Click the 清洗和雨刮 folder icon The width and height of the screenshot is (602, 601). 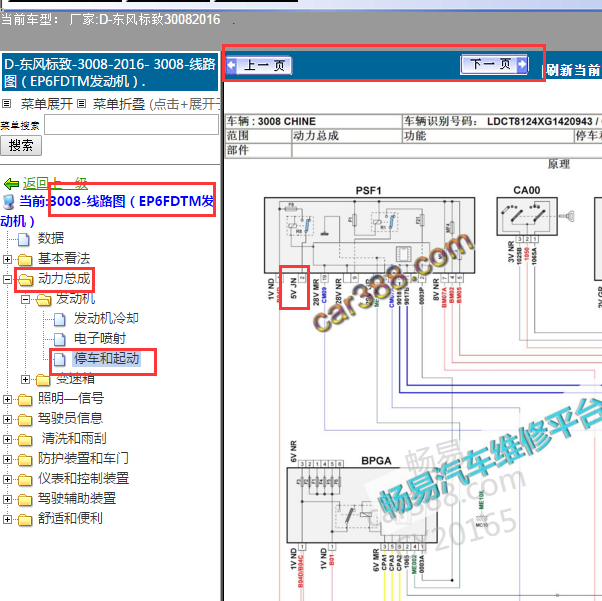click(25, 440)
